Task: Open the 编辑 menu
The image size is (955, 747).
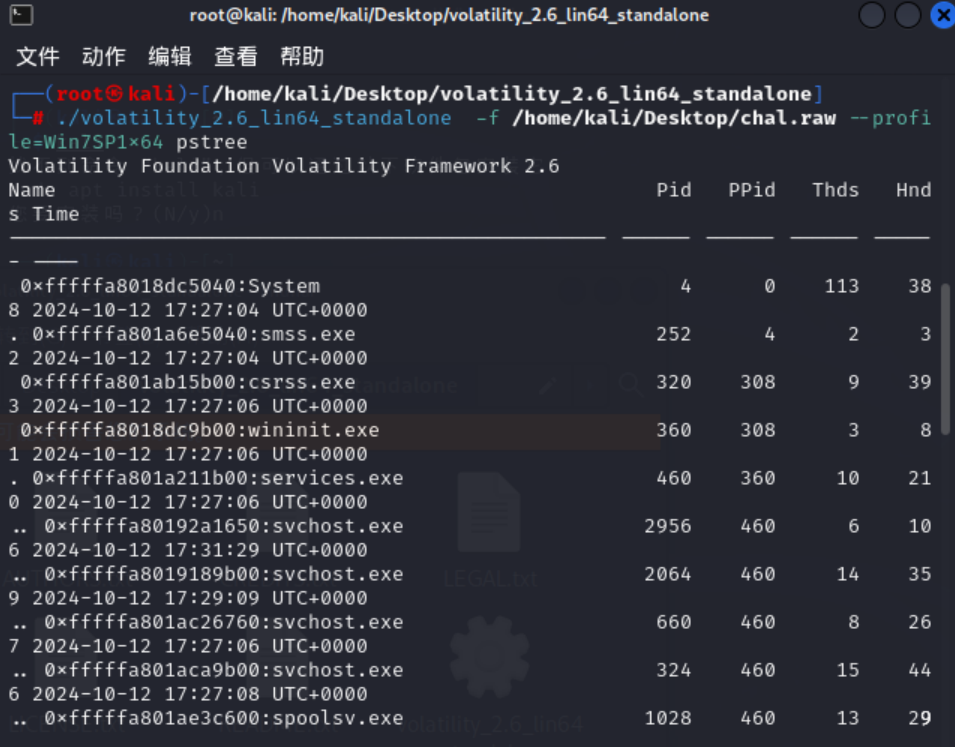Action: tap(170, 57)
